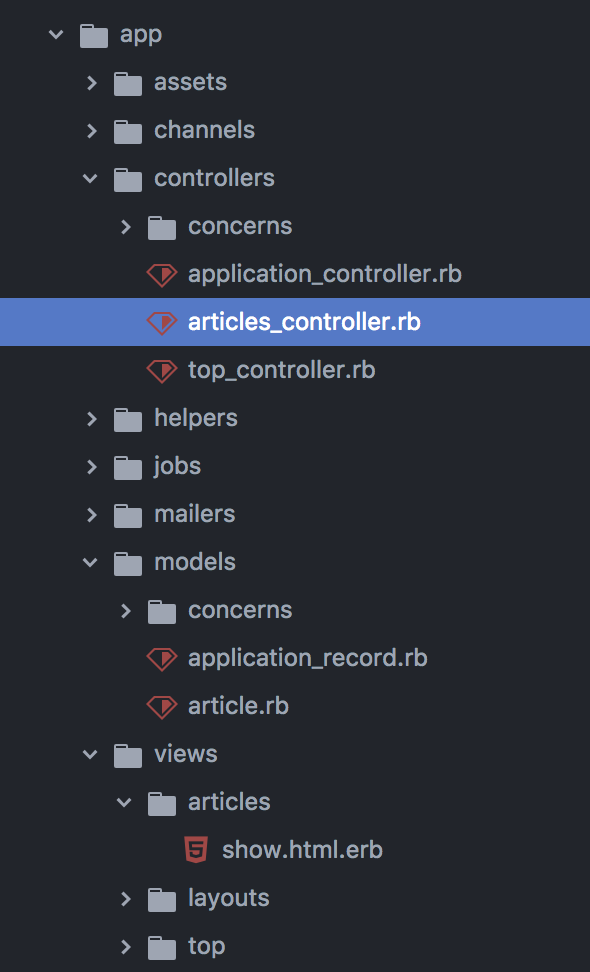The height and width of the screenshot is (972, 590).
Task: Click the Ruby icon beside application_controller.rb
Action: [x=162, y=274]
